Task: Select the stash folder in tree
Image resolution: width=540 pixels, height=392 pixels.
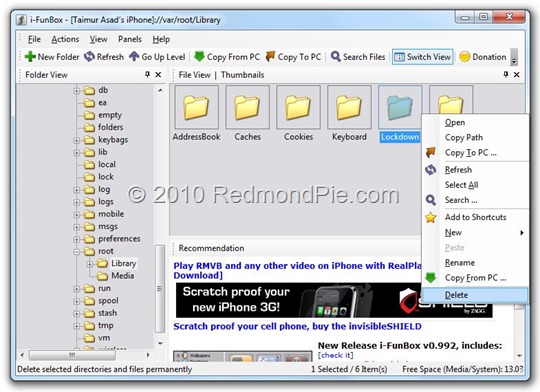Action: [x=107, y=313]
